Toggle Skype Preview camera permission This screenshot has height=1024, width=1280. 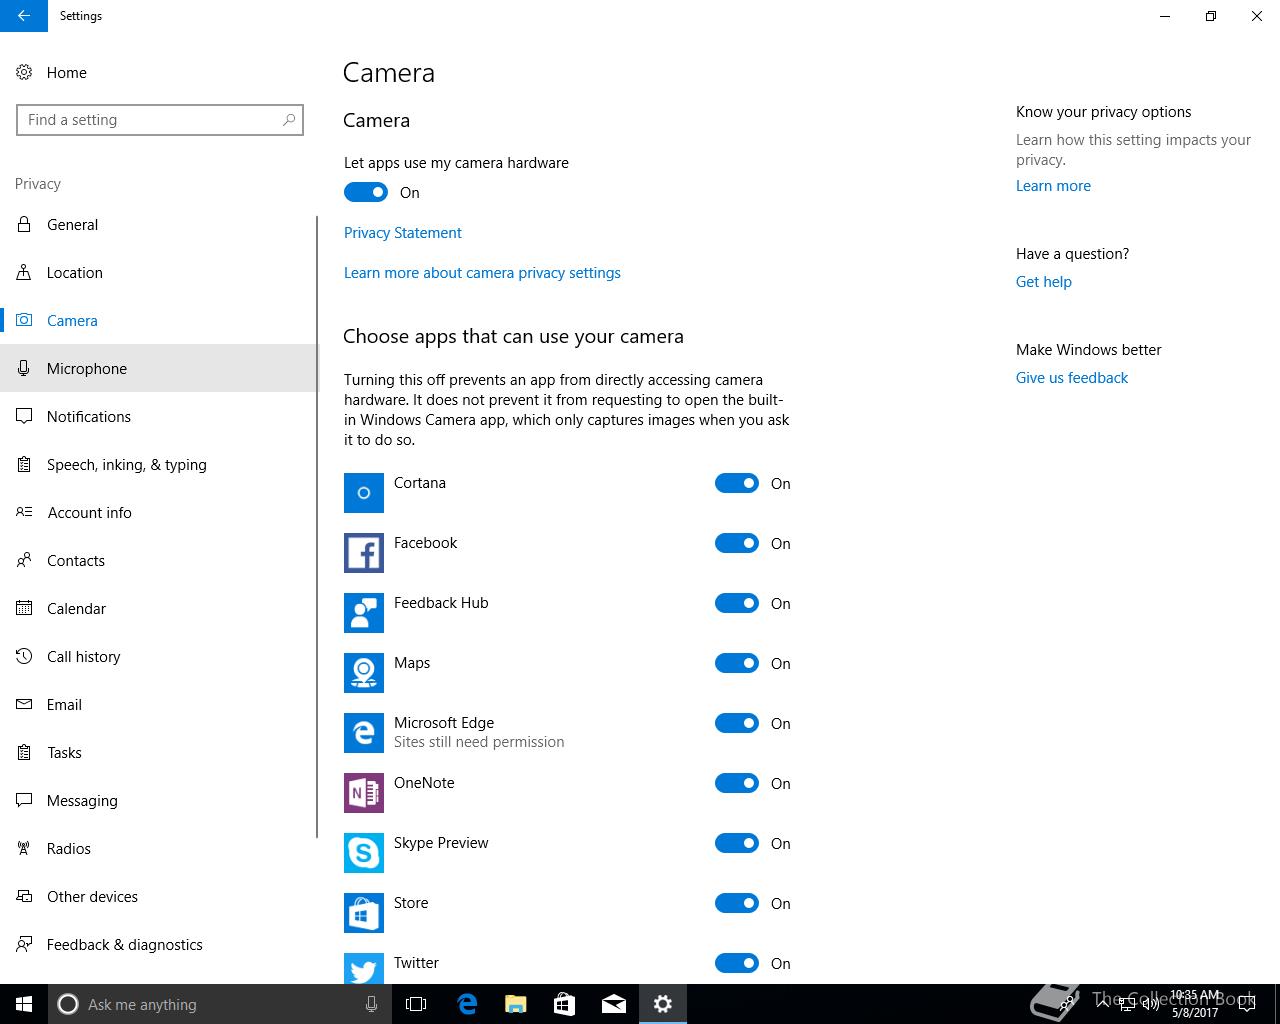tap(737, 843)
